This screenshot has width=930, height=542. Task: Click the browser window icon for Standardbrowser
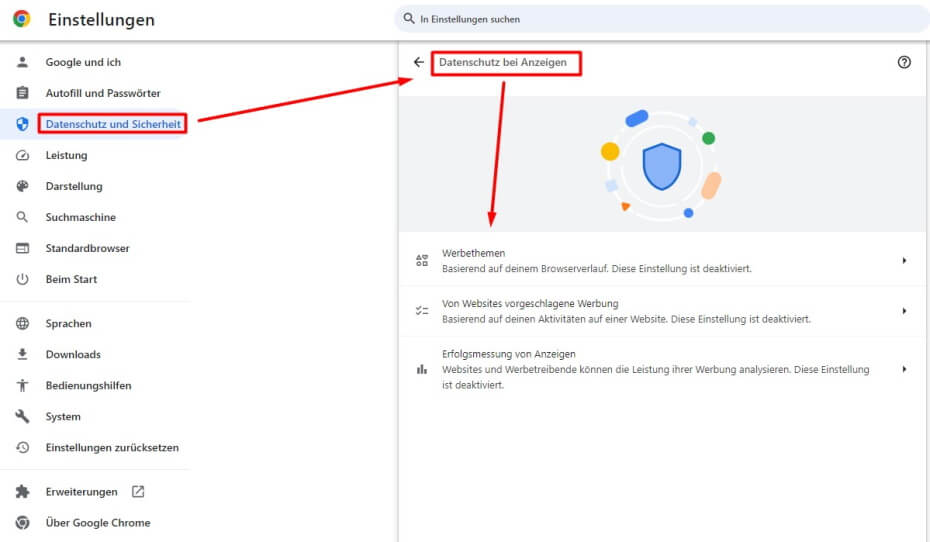click(x=22, y=248)
